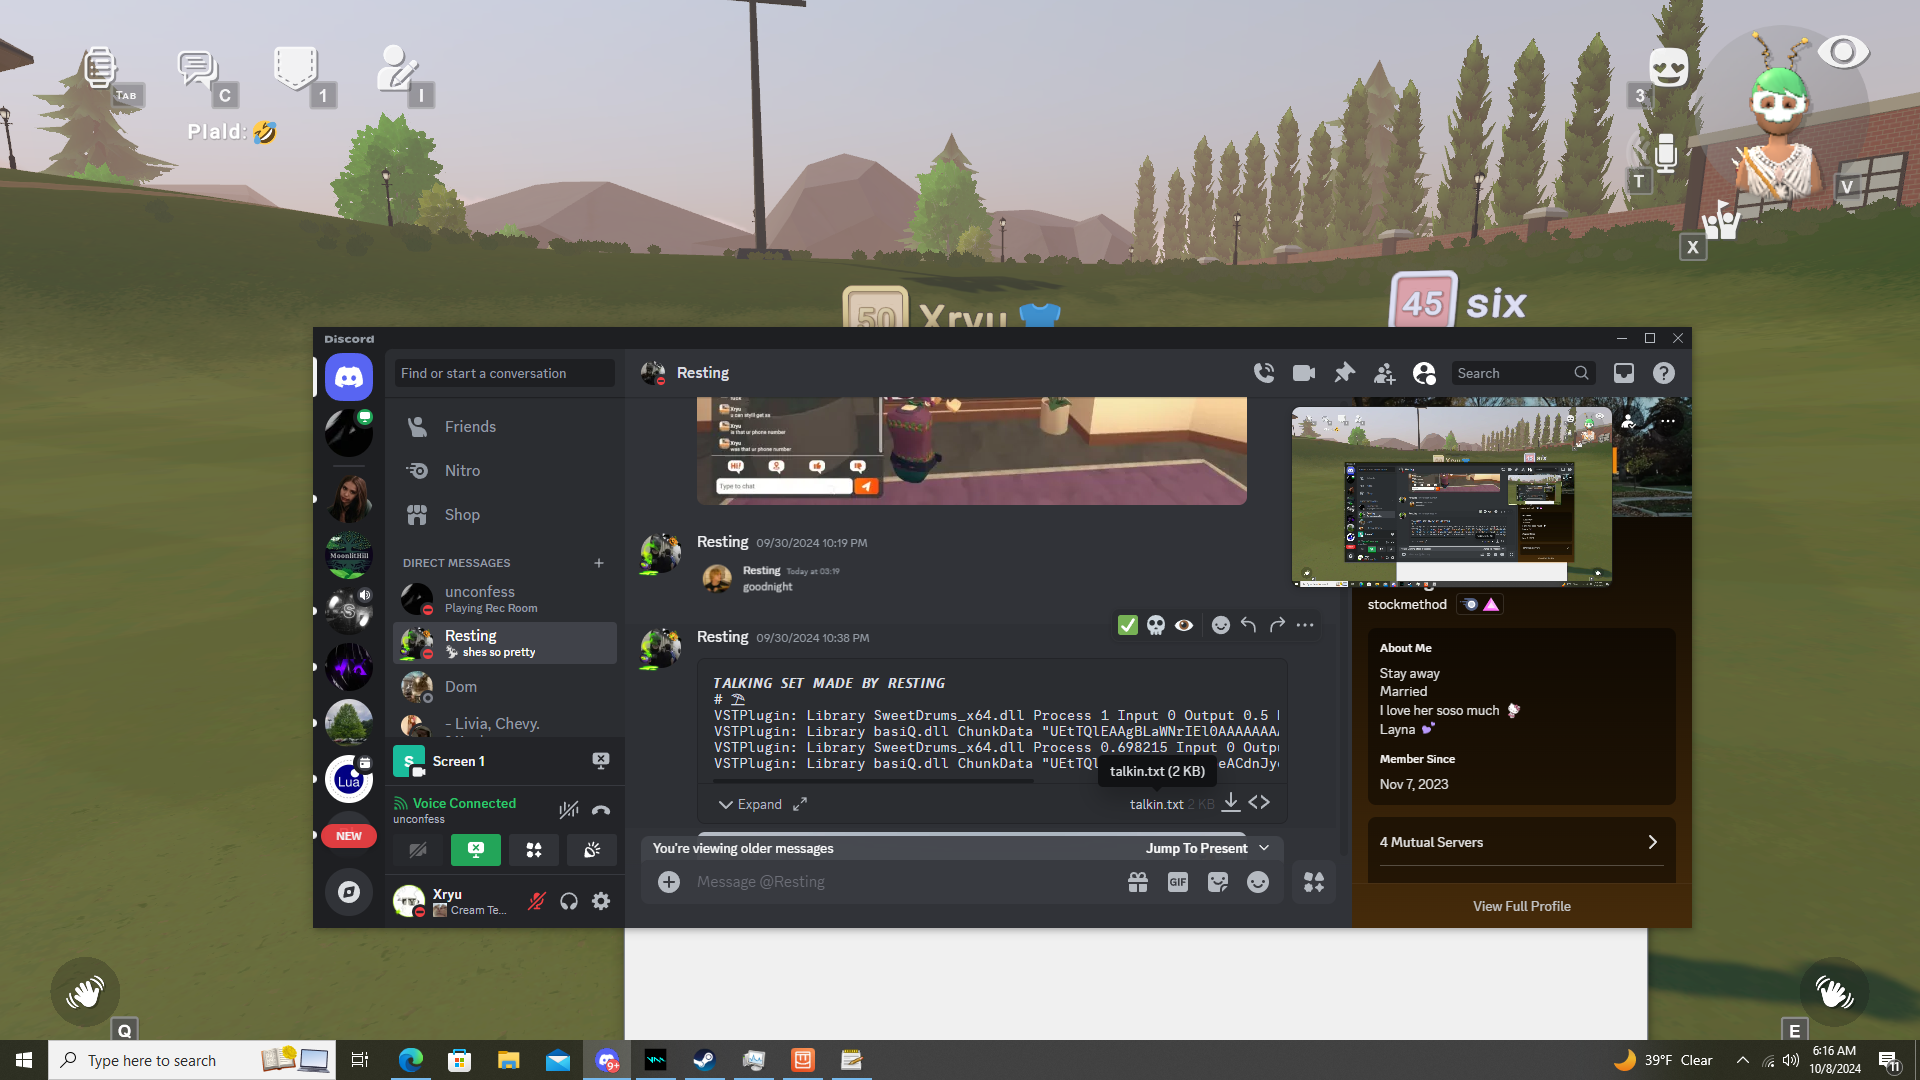Open pinned messages
Viewport: 1920px width, 1080px height.
(x=1344, y=373)
